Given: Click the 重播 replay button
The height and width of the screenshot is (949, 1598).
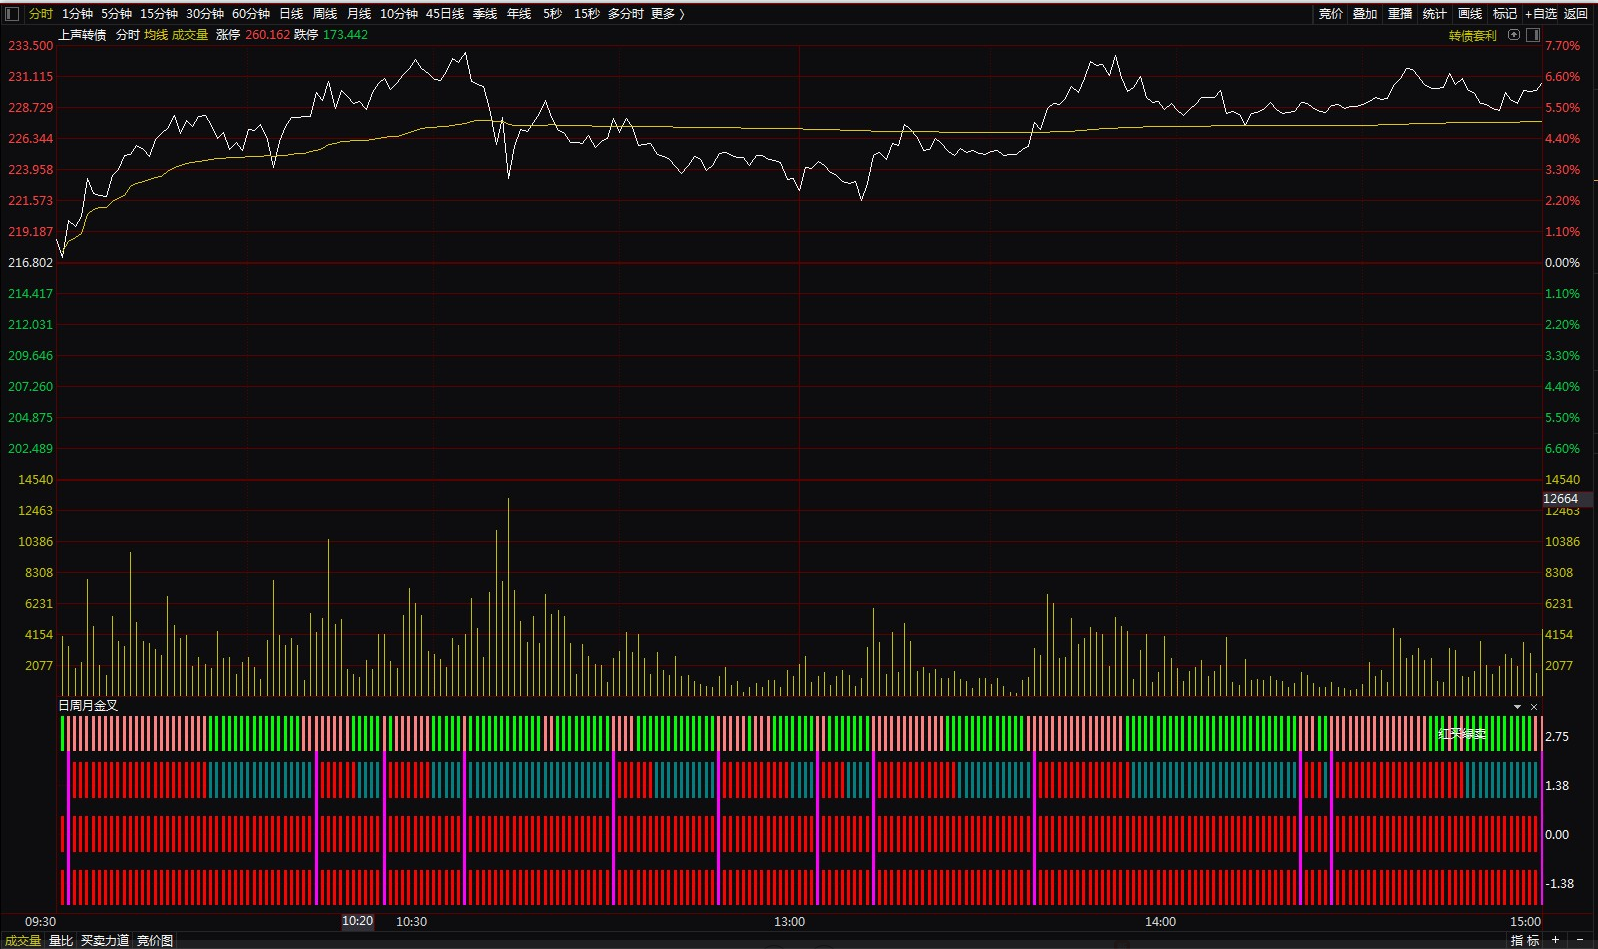Looking at the screenshot, I should [1400, 13].
